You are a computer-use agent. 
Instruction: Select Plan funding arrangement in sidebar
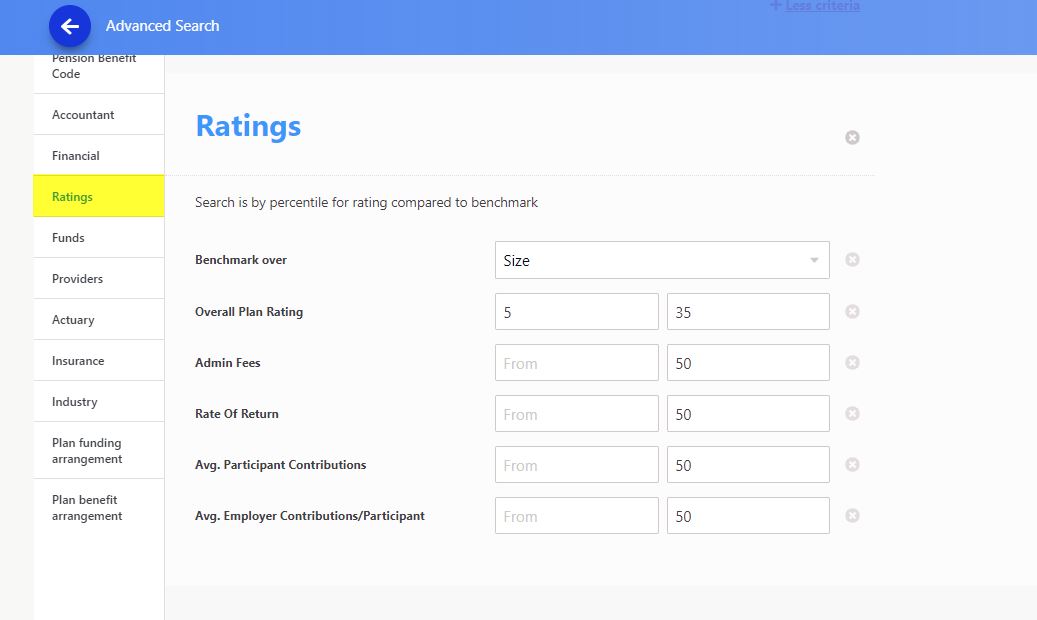pyautogui.click(x=98, y=451)
